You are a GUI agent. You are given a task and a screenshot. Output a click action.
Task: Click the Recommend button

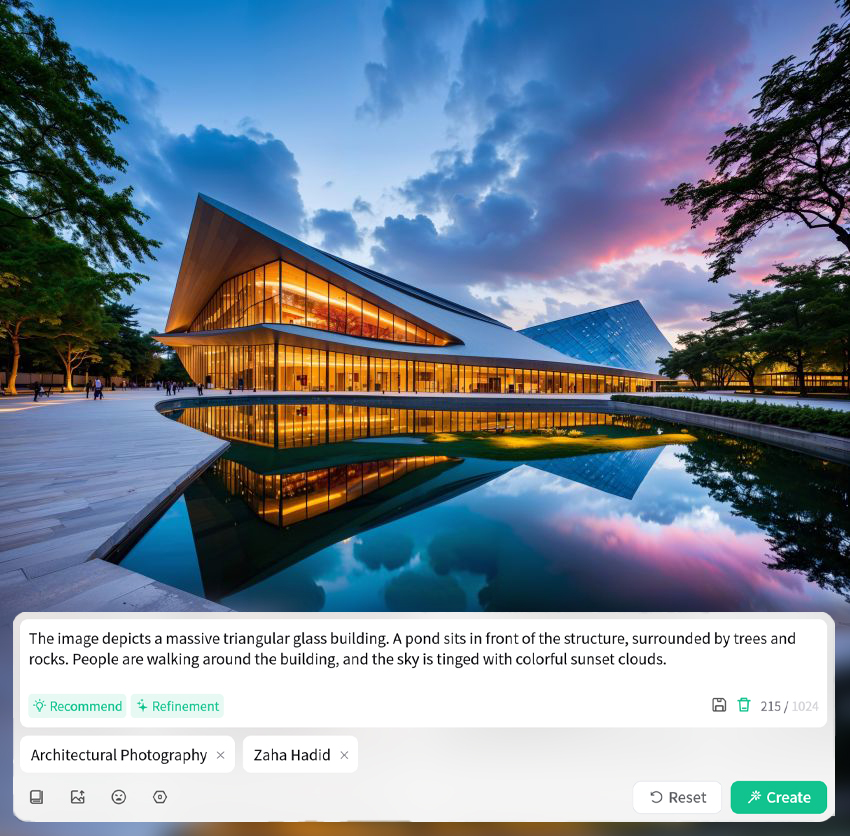pos(77,706)
